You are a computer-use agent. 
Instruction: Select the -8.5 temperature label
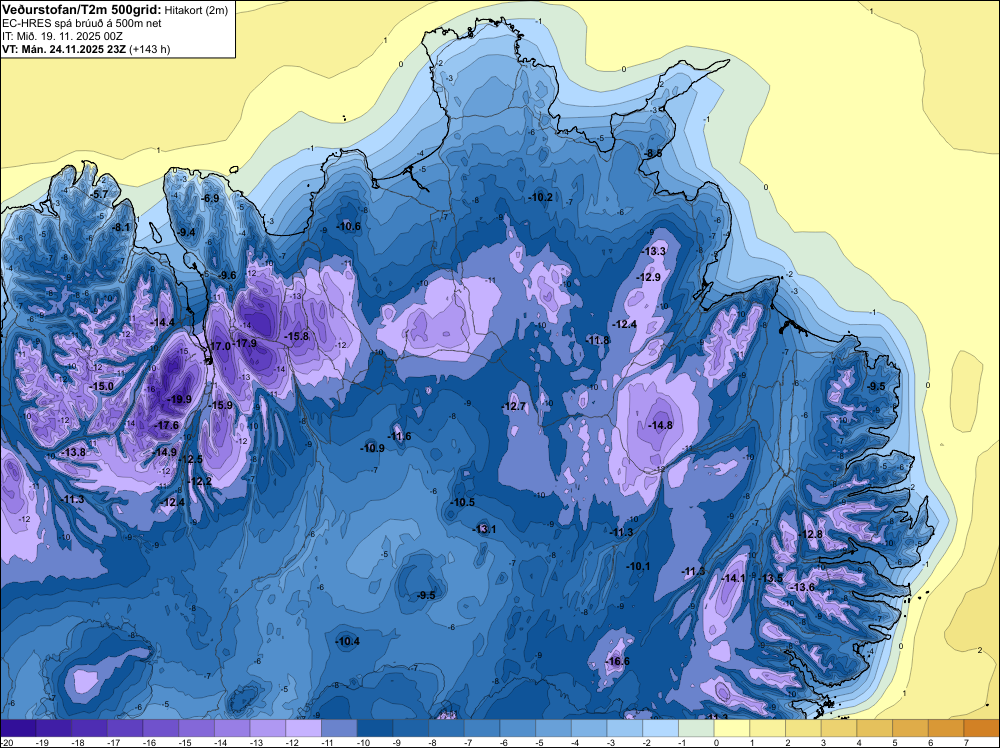pos(654,154)
